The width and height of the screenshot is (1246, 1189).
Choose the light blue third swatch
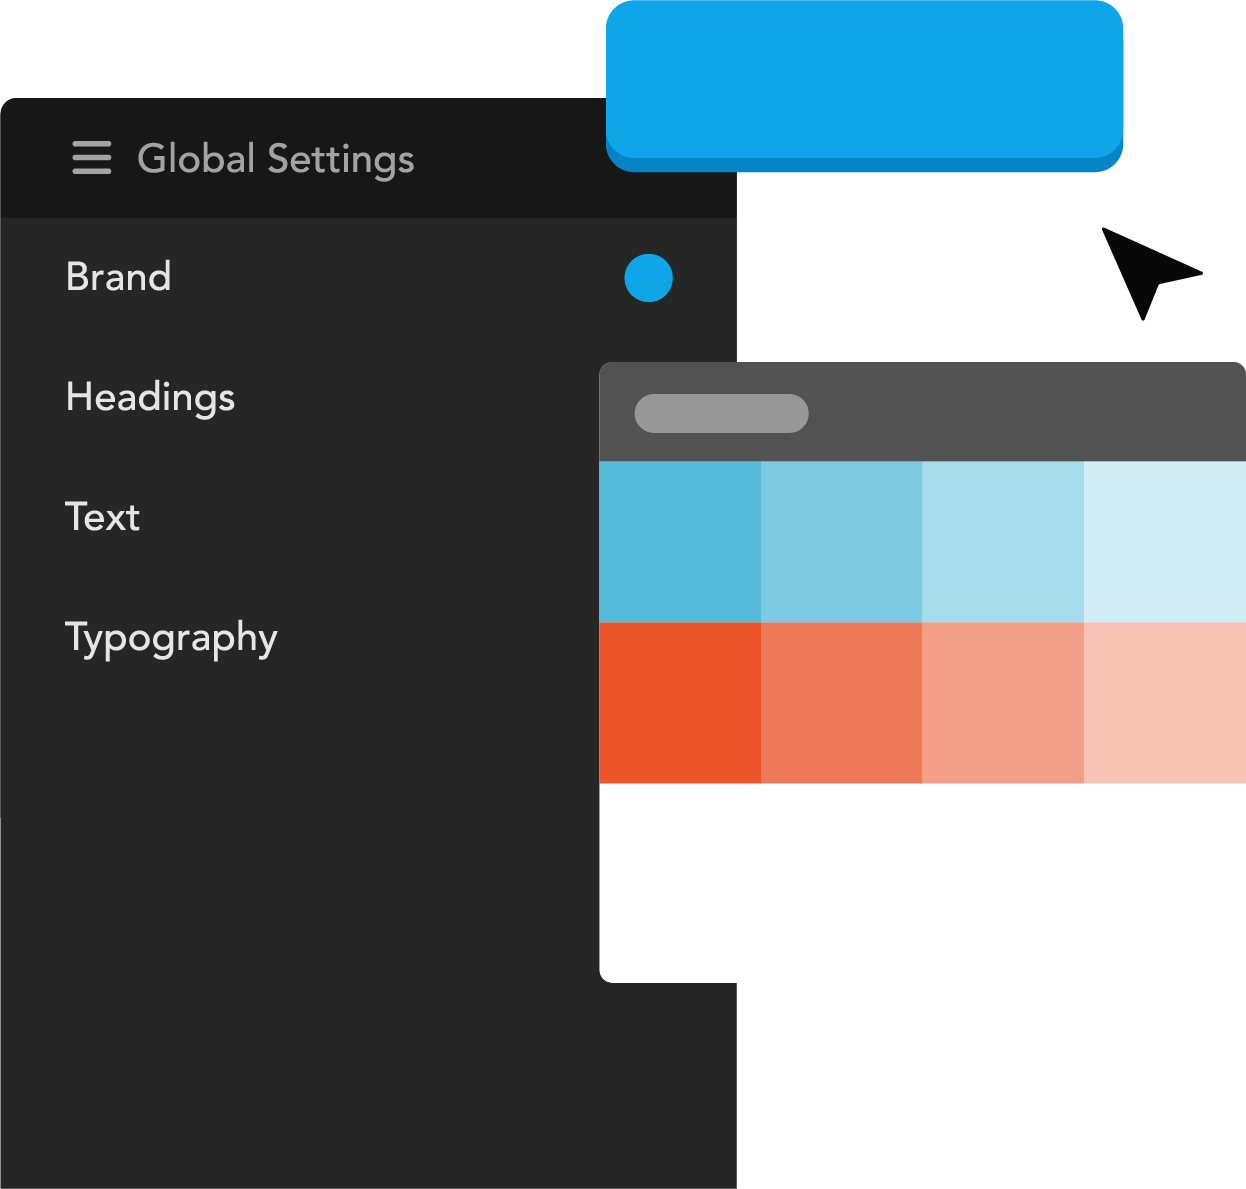pyautogui.click(x=1002, y=541)
